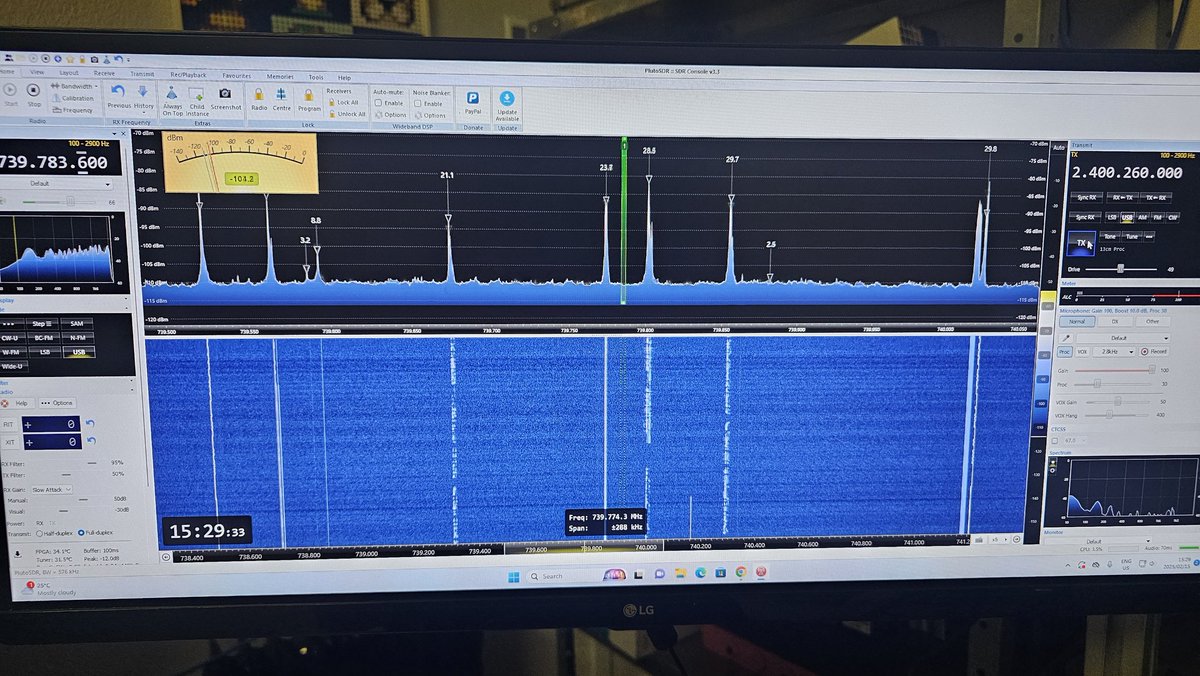Image resolution: width=1200 pixels, height=676 pixels.
Task: Click Unlock All receivers
Action: [x=346, y=114]
